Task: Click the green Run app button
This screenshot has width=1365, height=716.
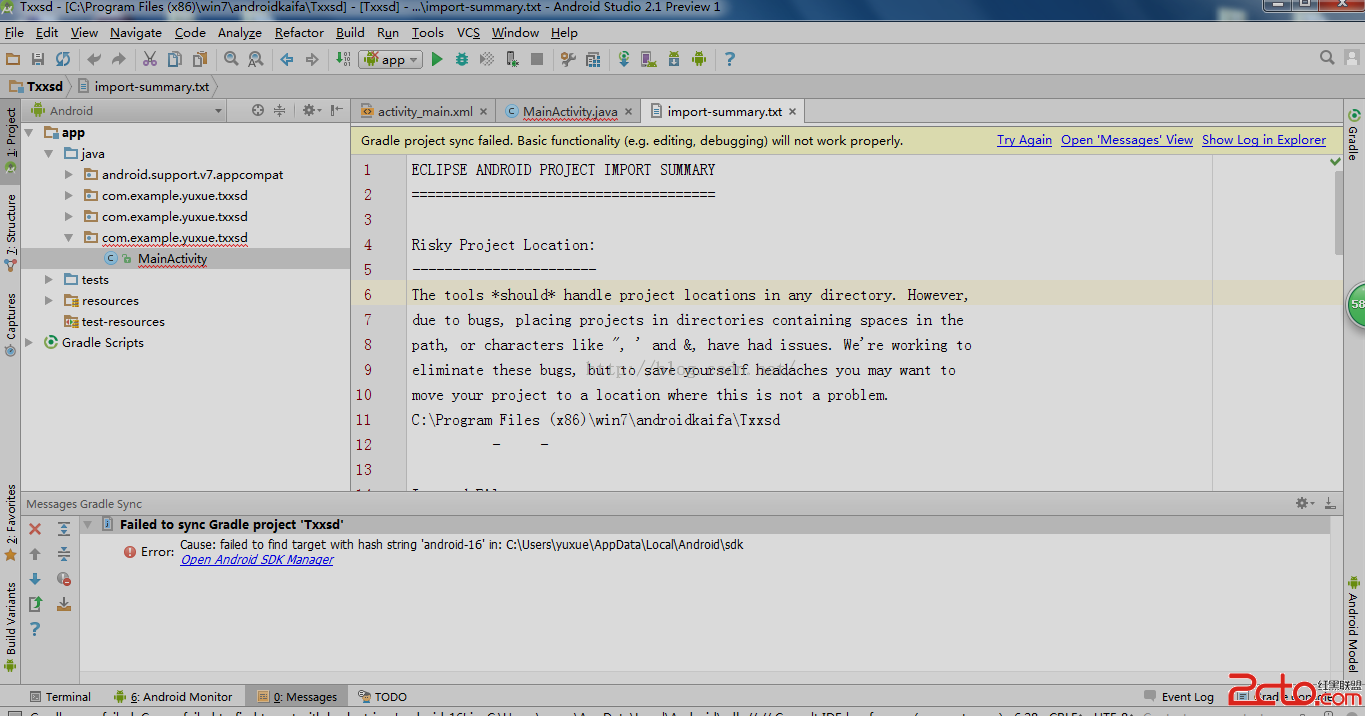Action: (437, 60)
